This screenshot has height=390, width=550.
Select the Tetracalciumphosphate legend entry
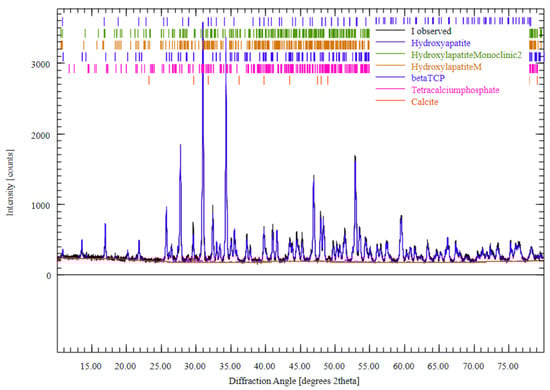coord(455,90)
